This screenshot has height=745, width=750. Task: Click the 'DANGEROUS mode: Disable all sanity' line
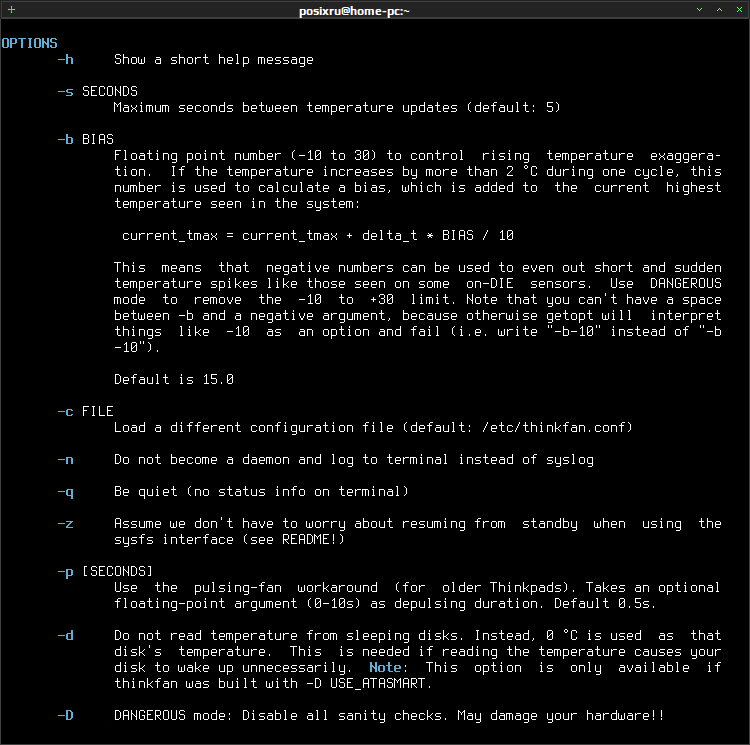(x=389, y=715)
